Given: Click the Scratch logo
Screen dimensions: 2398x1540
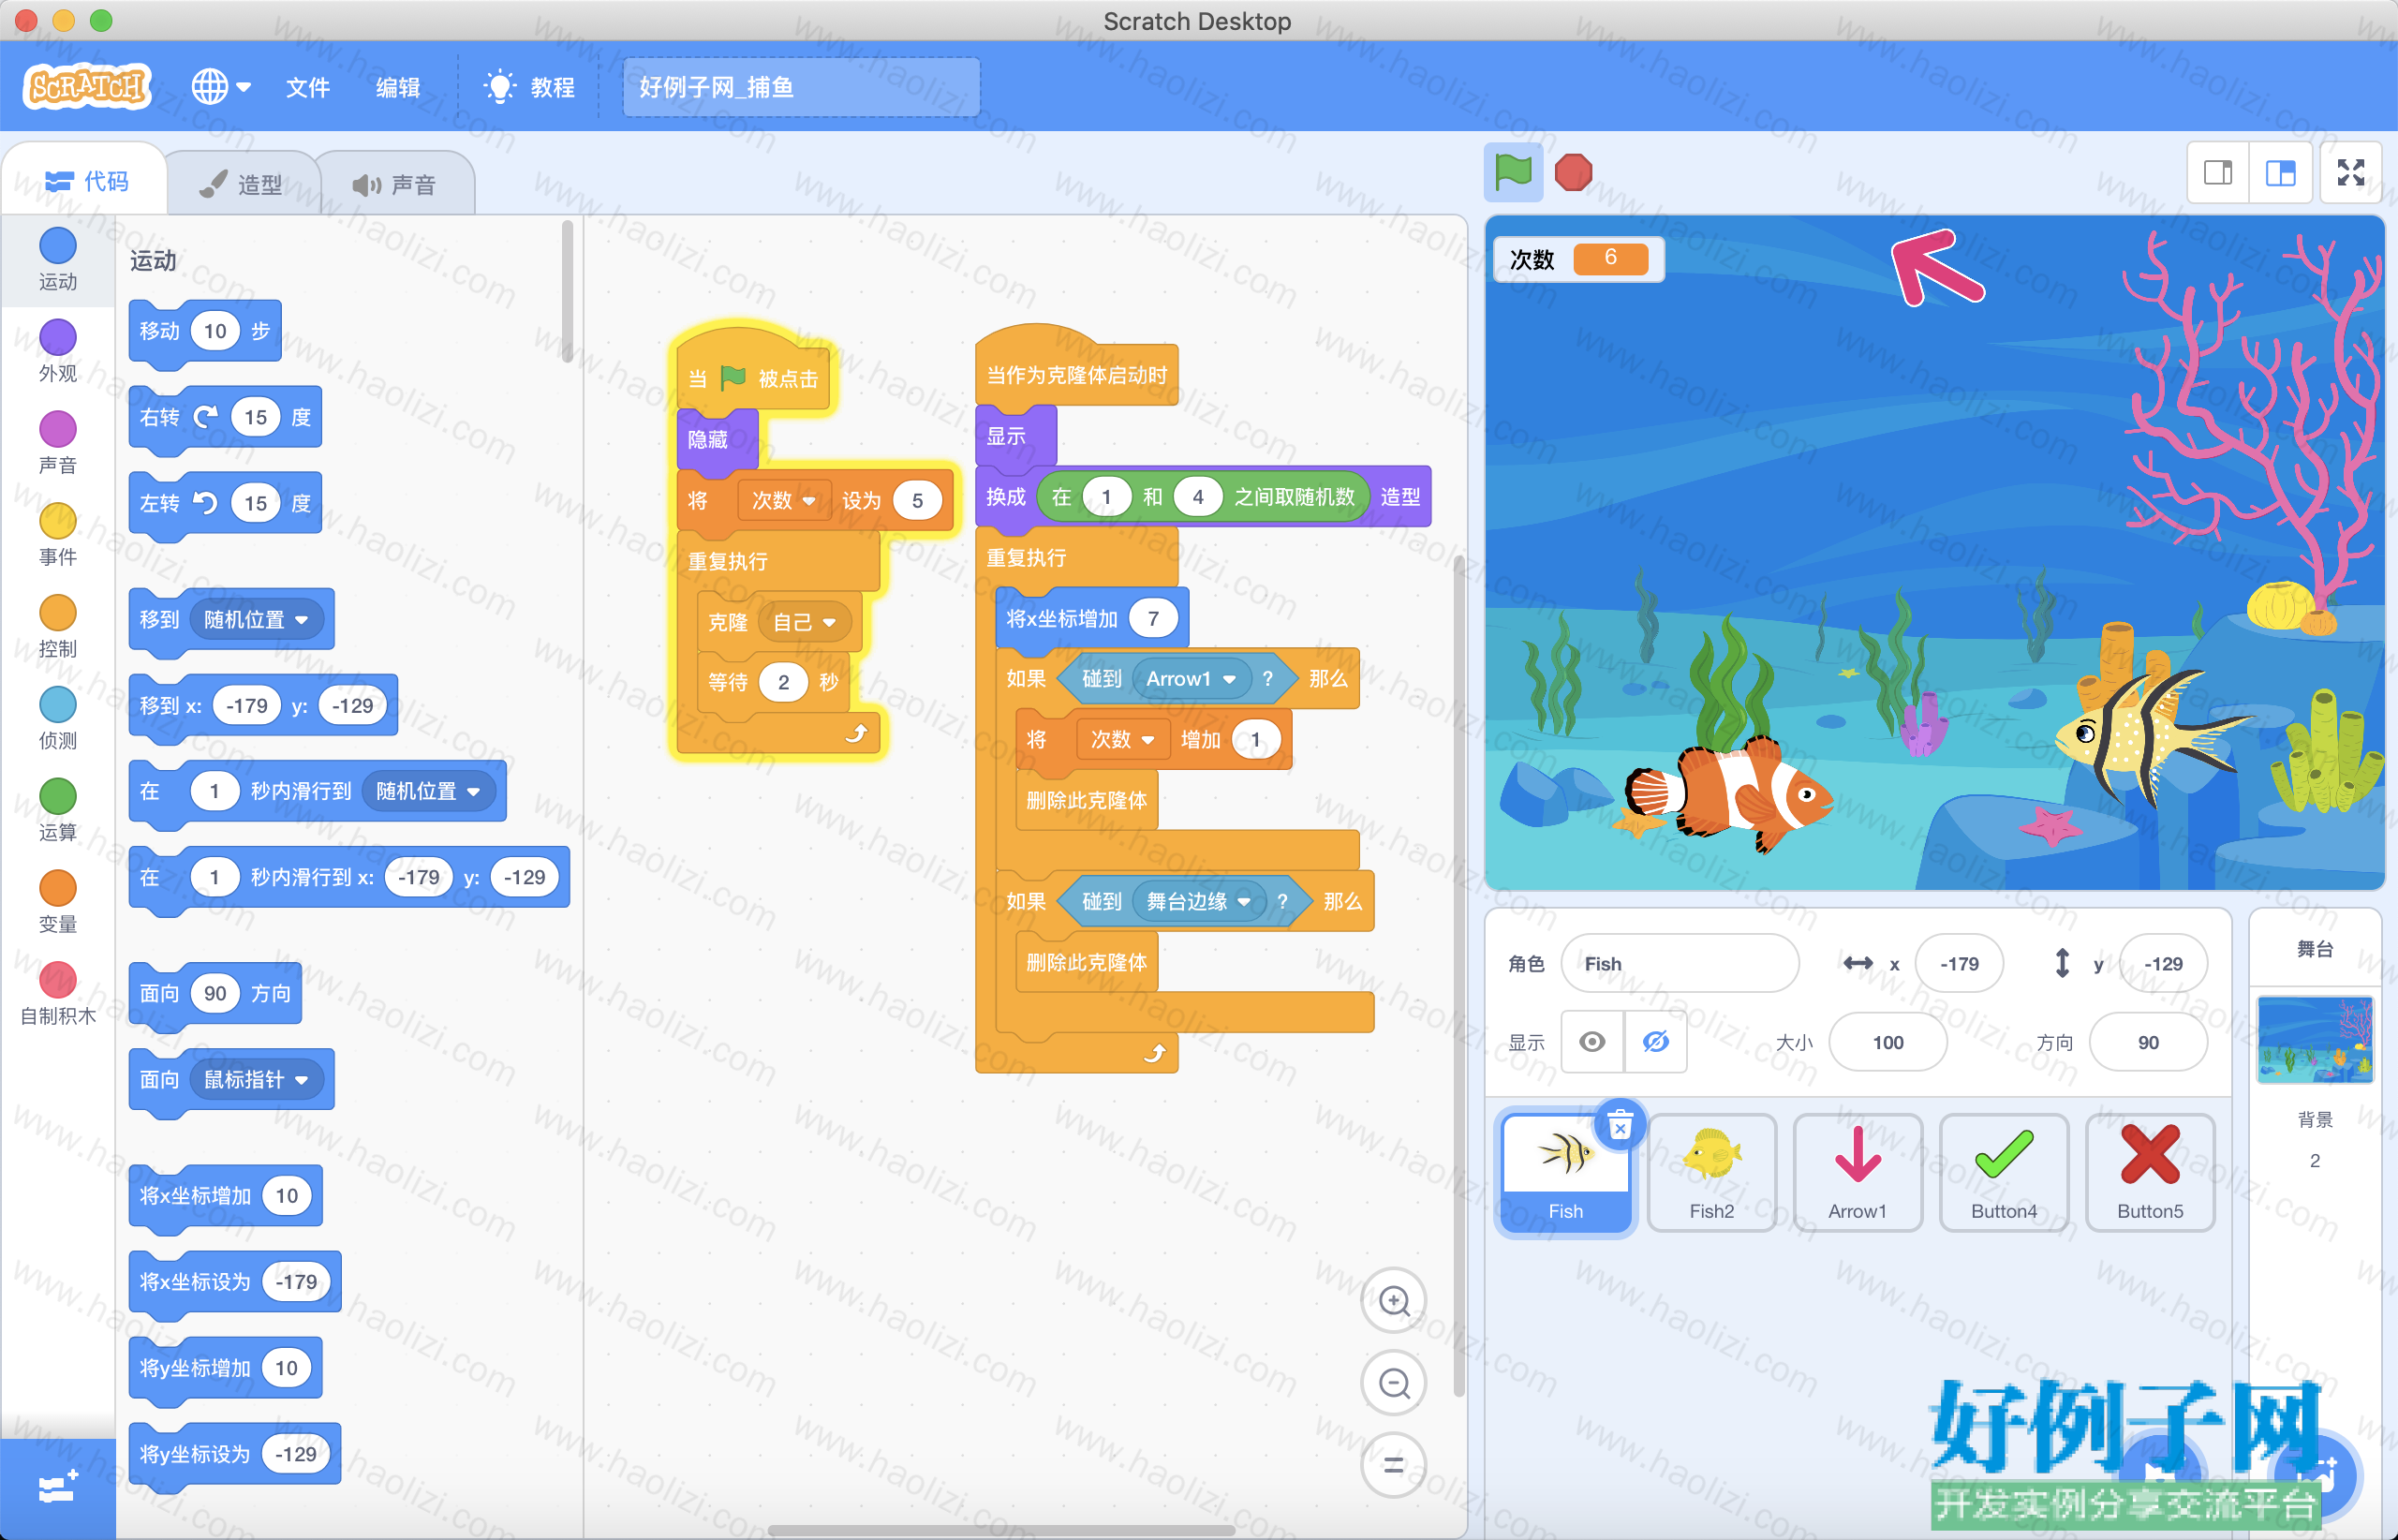Looking at the screenshot, I should point(88,87).
